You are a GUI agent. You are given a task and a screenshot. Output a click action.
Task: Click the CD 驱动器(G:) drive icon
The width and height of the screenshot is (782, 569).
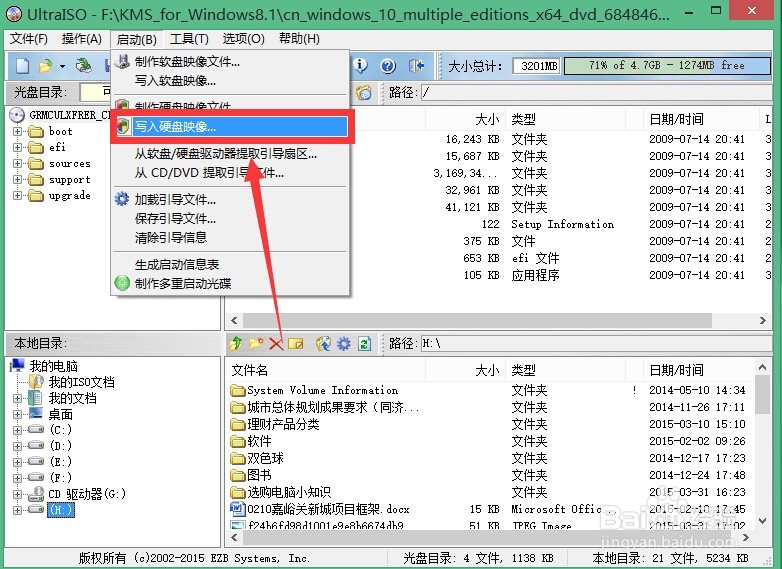(x=36, y=494)
